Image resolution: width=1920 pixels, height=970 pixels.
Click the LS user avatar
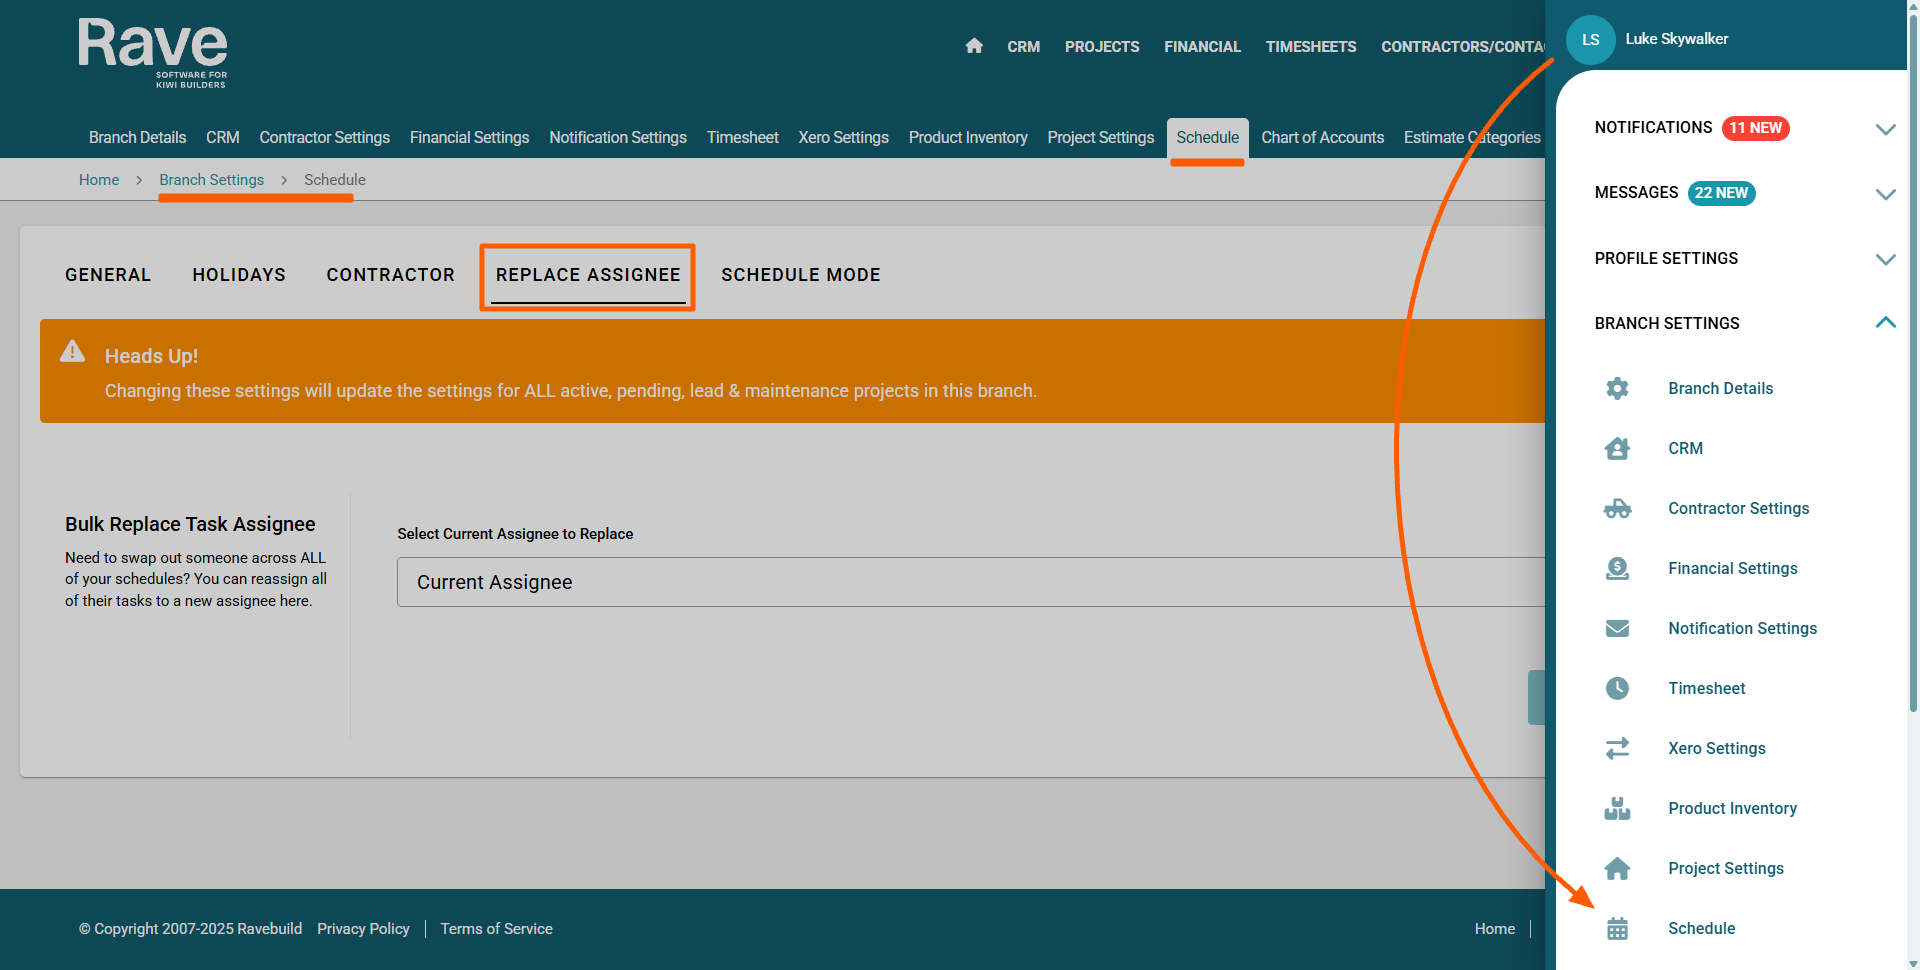(x=1590, y=40)
